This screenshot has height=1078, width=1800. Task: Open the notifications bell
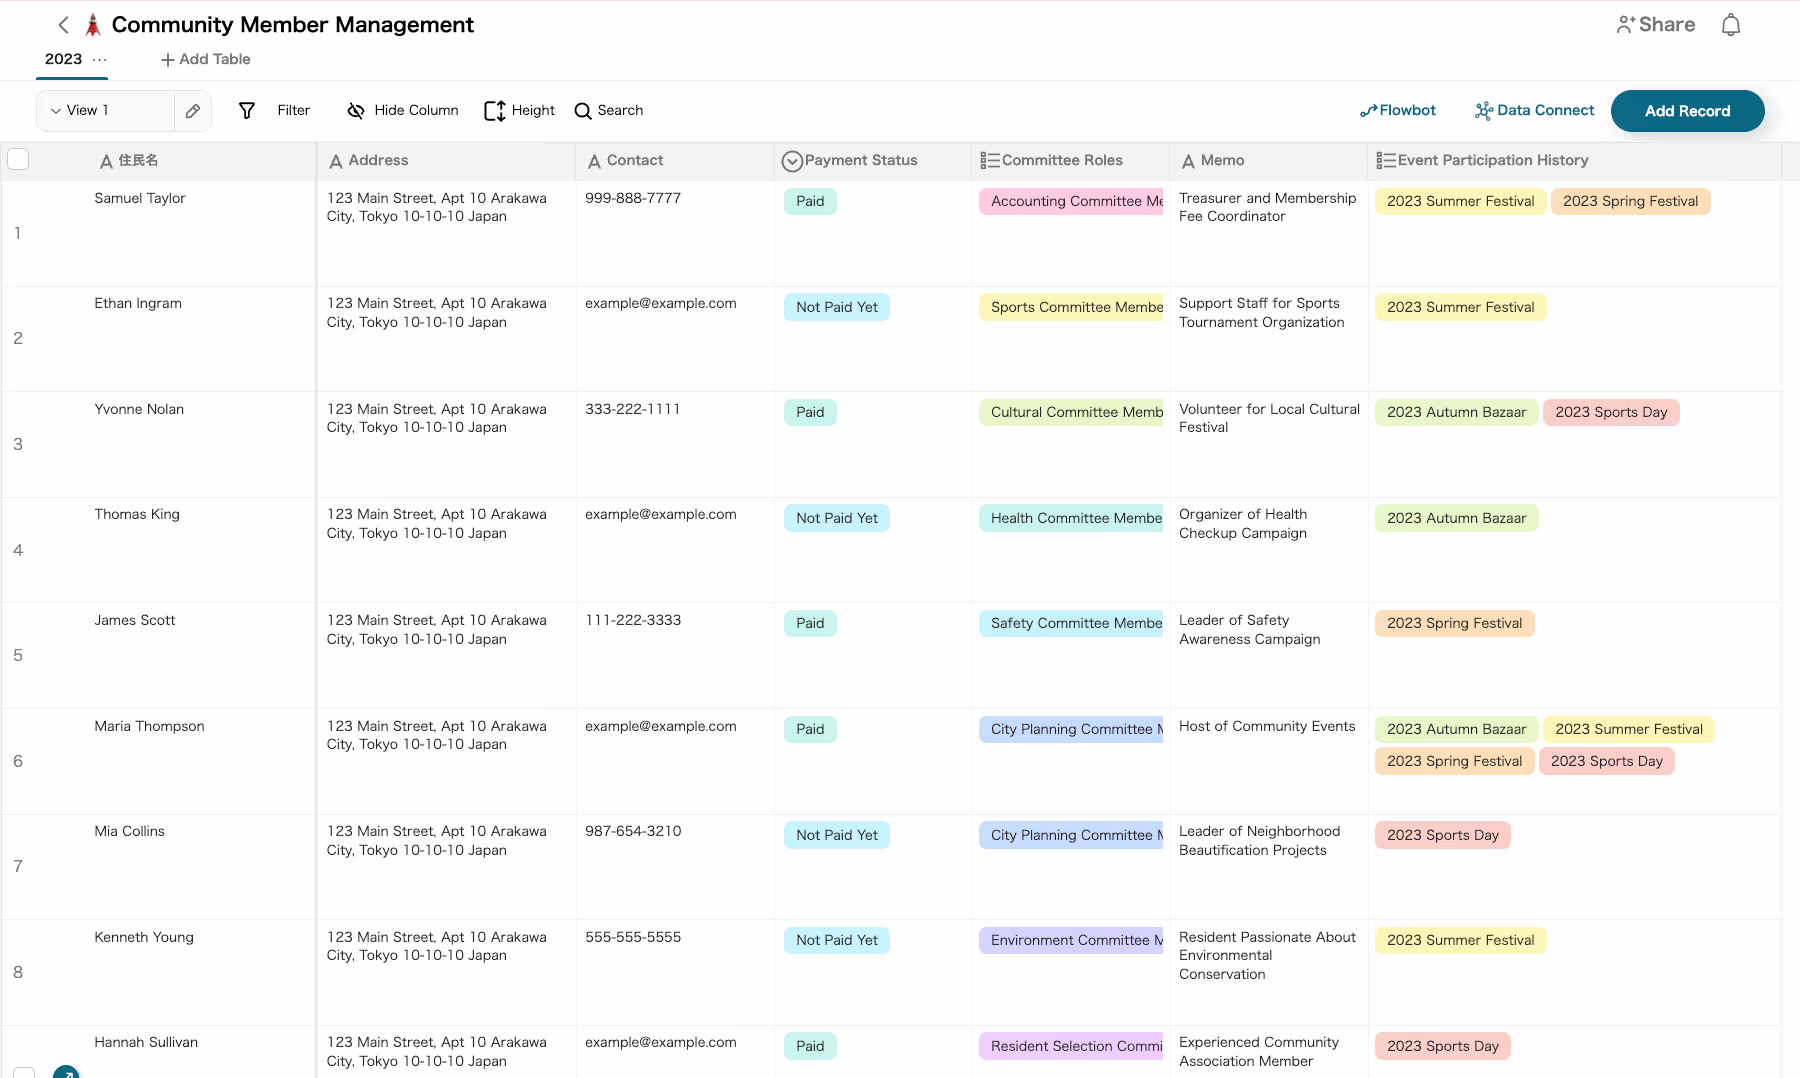coord(1730,25)
